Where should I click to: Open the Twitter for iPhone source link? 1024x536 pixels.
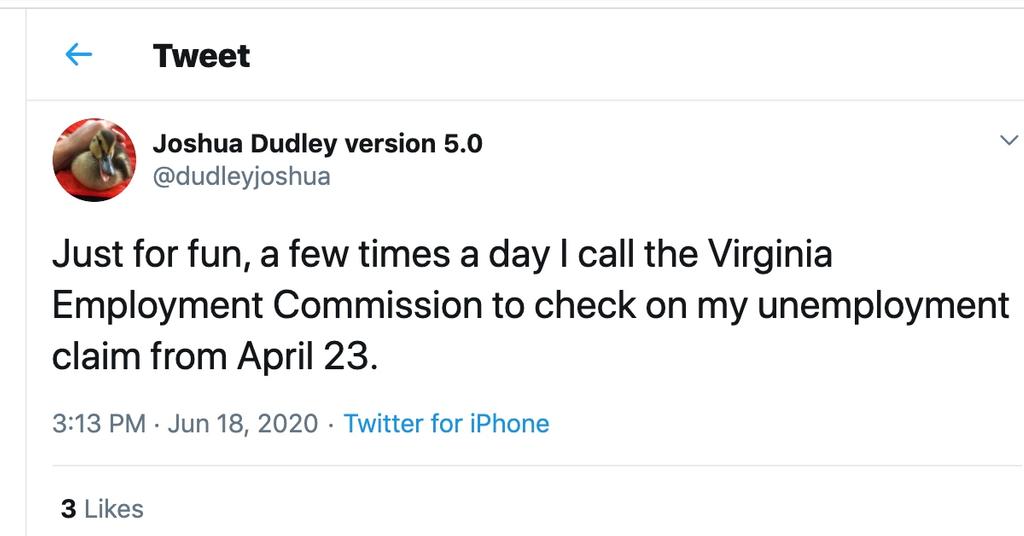(x=446, y=423)
